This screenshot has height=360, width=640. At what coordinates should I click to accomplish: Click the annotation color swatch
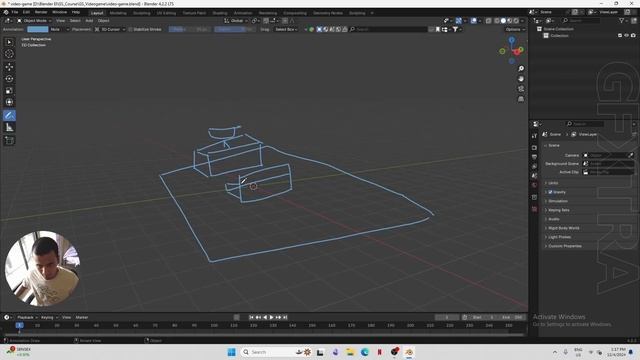point(38,29)
